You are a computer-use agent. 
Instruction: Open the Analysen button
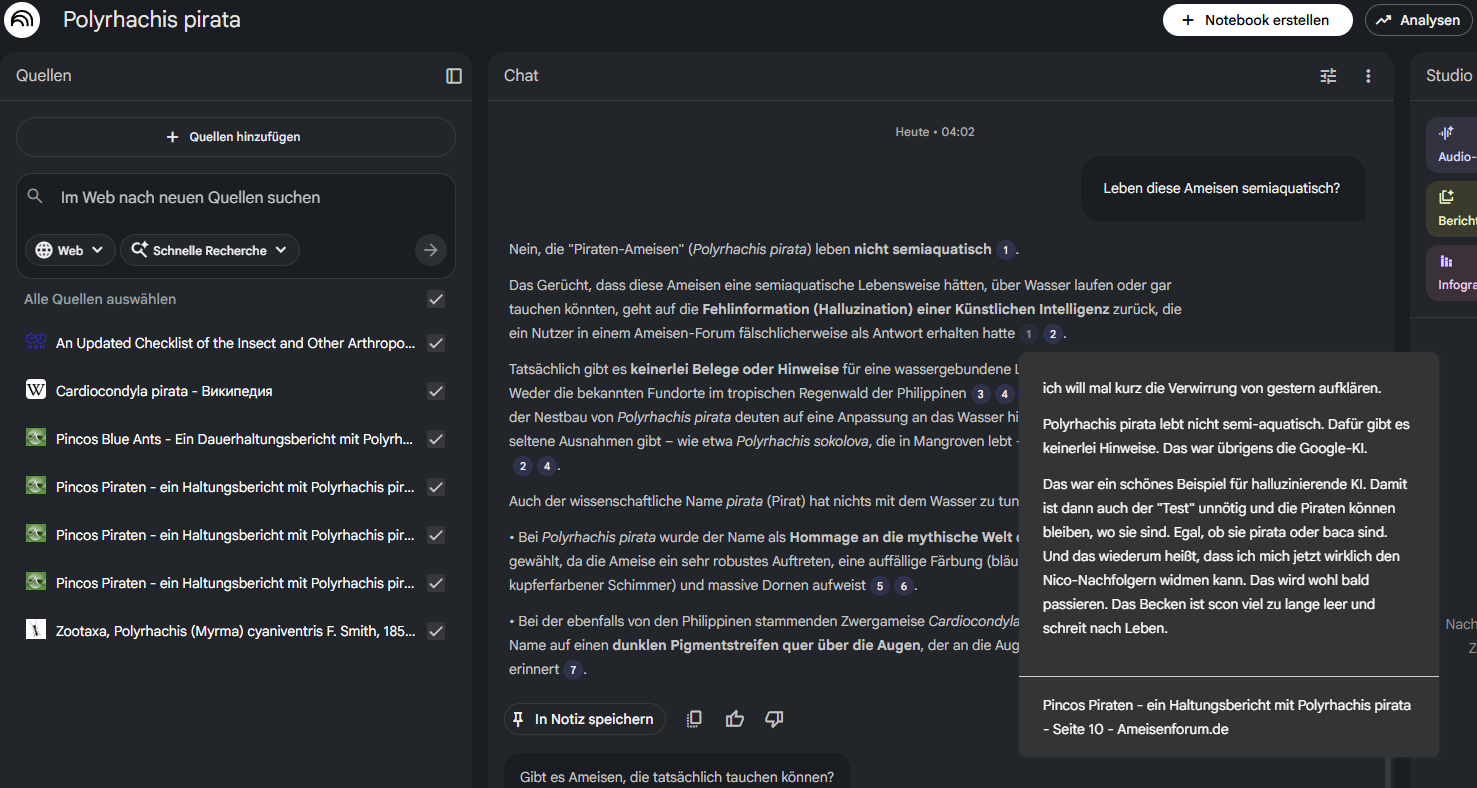(x=1418, y=20)
